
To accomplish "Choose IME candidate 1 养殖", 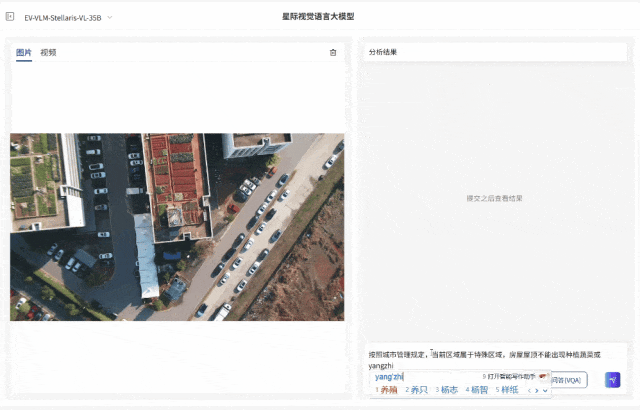I will click(x=386, y=390).
